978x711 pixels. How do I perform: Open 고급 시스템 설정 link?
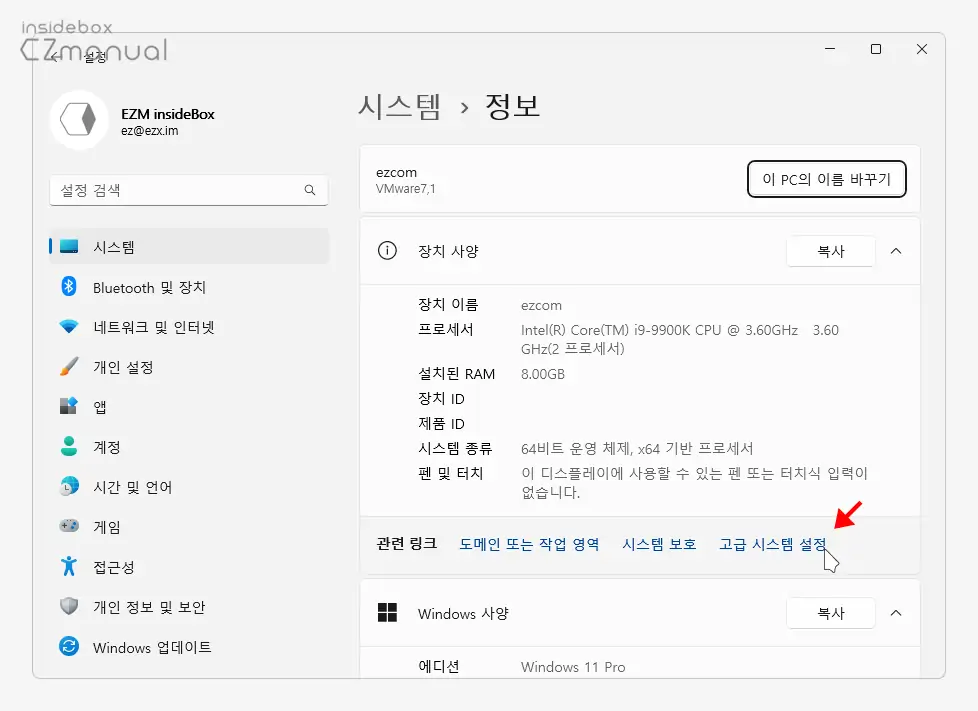click(772, 544)
